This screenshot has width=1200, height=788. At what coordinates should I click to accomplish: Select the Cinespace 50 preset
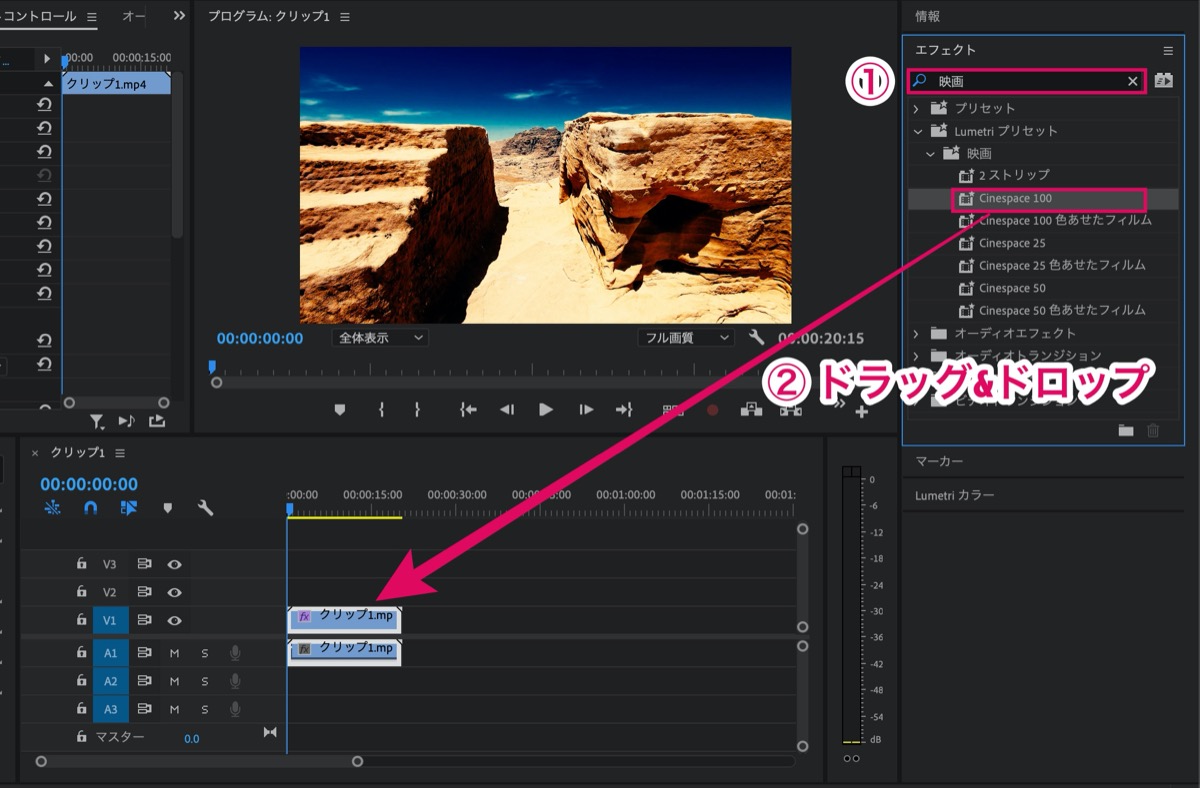click(x=1012, y=288)
